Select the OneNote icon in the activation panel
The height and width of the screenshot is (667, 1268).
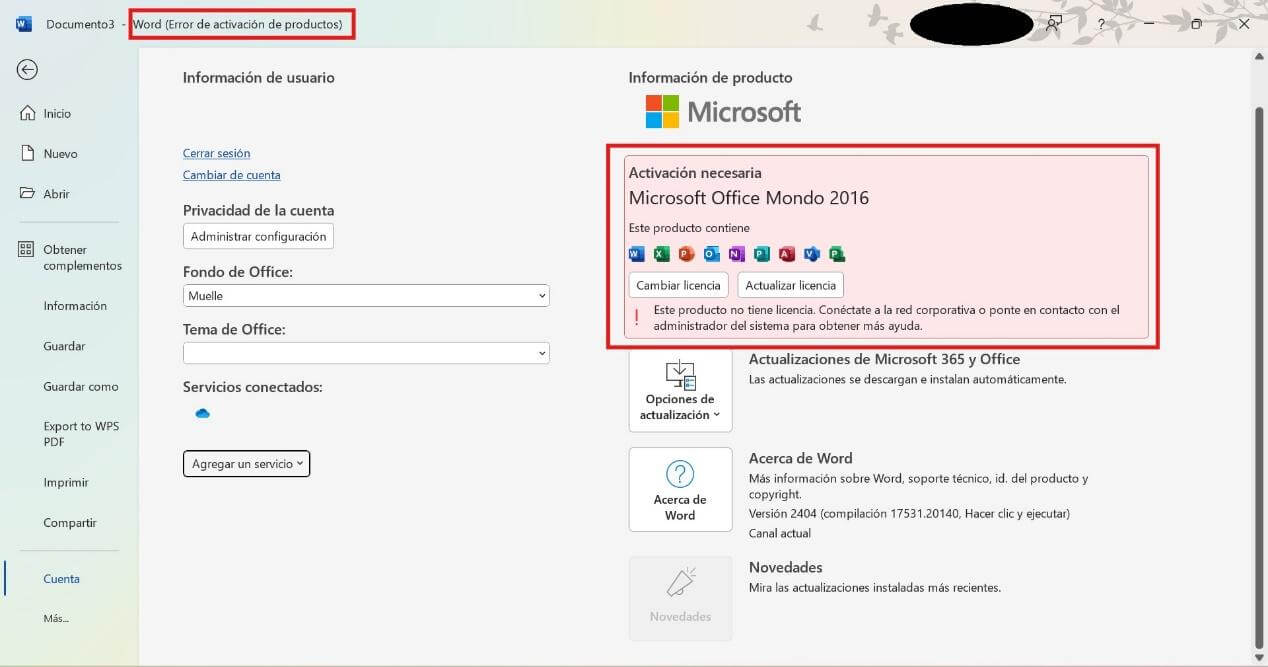[736, 254]
